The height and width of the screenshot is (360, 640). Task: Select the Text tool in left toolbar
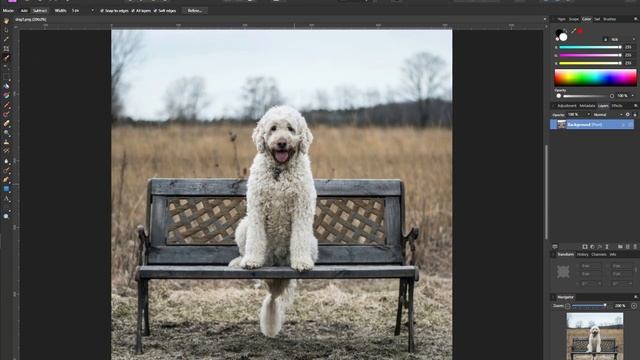pyautogui.click(x=6, y=199)
